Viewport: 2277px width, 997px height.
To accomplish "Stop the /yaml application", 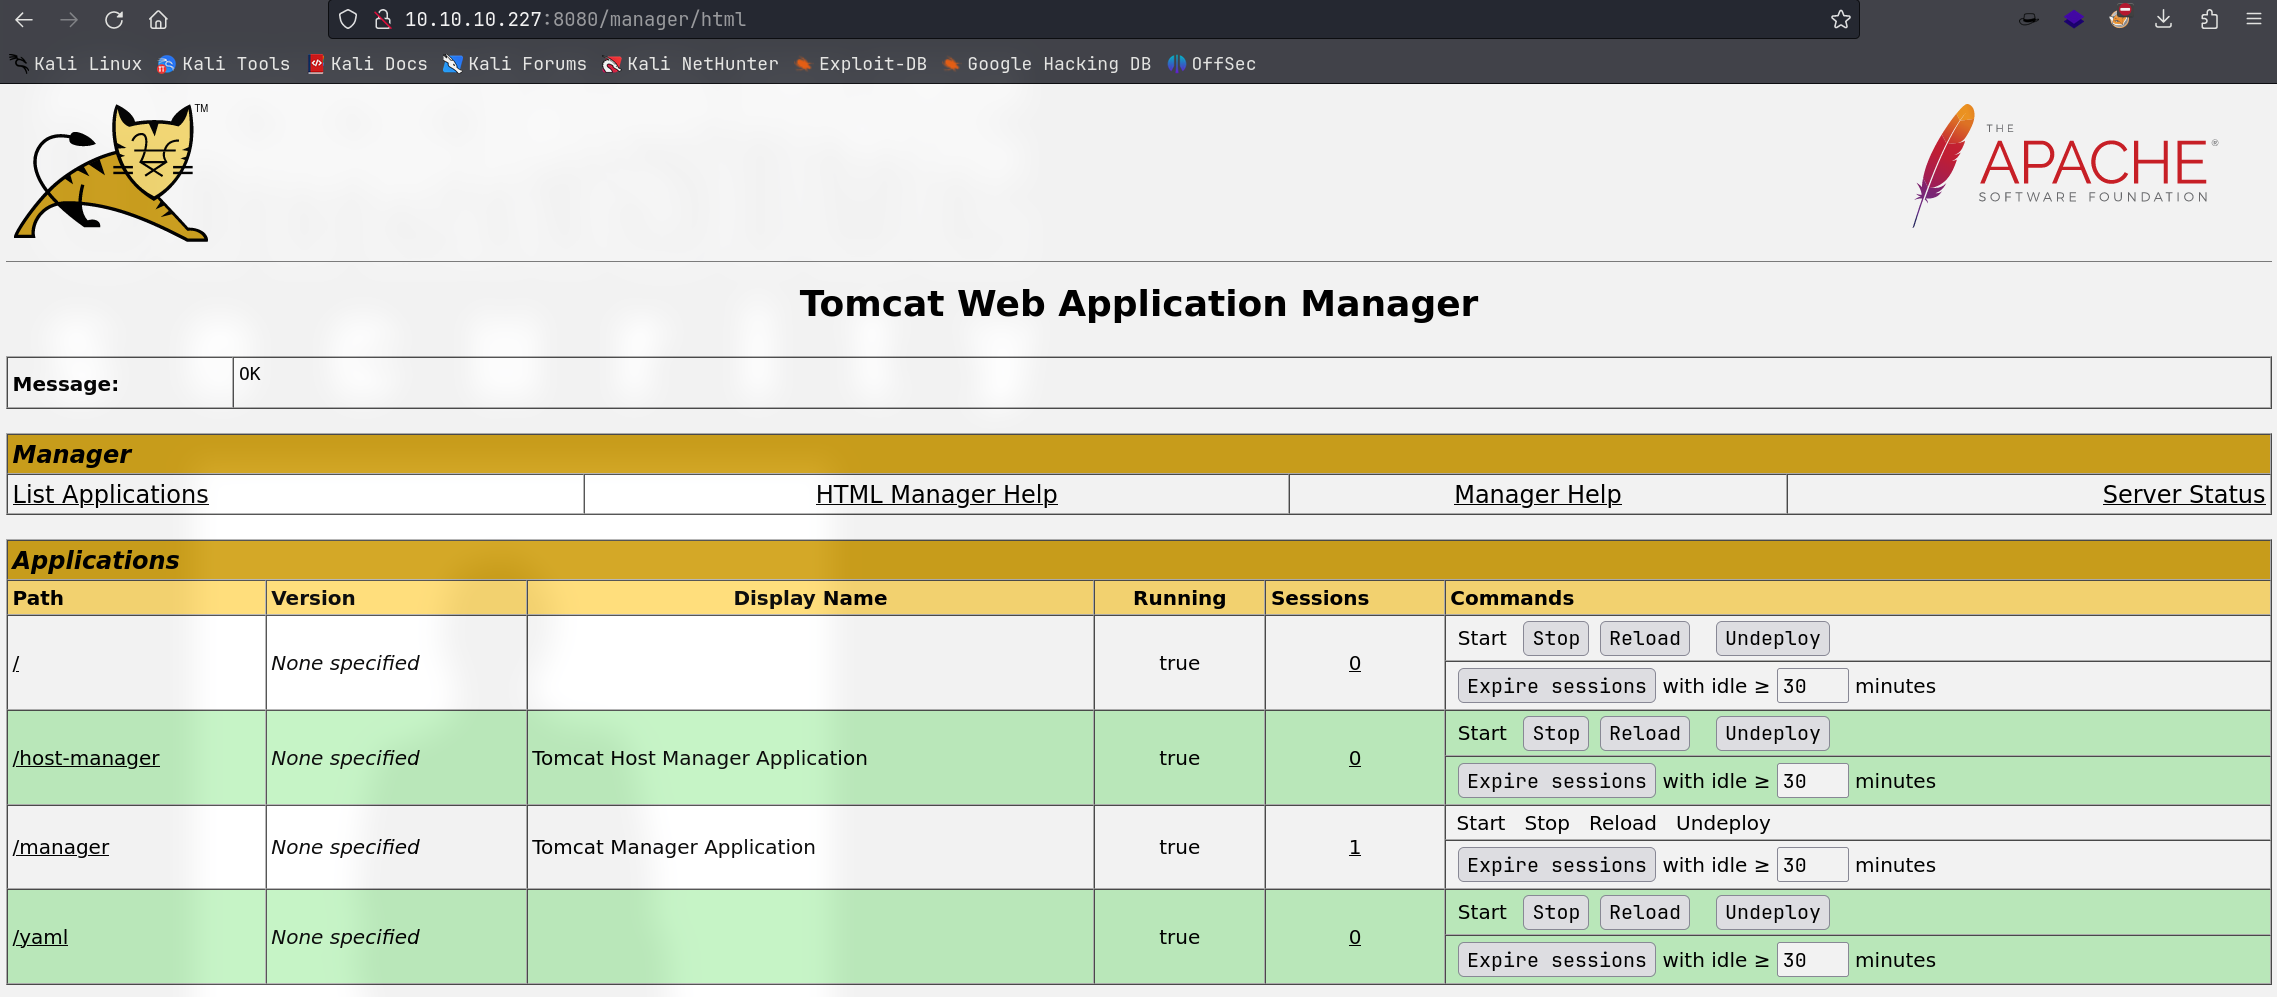I will click(1556, 912).
